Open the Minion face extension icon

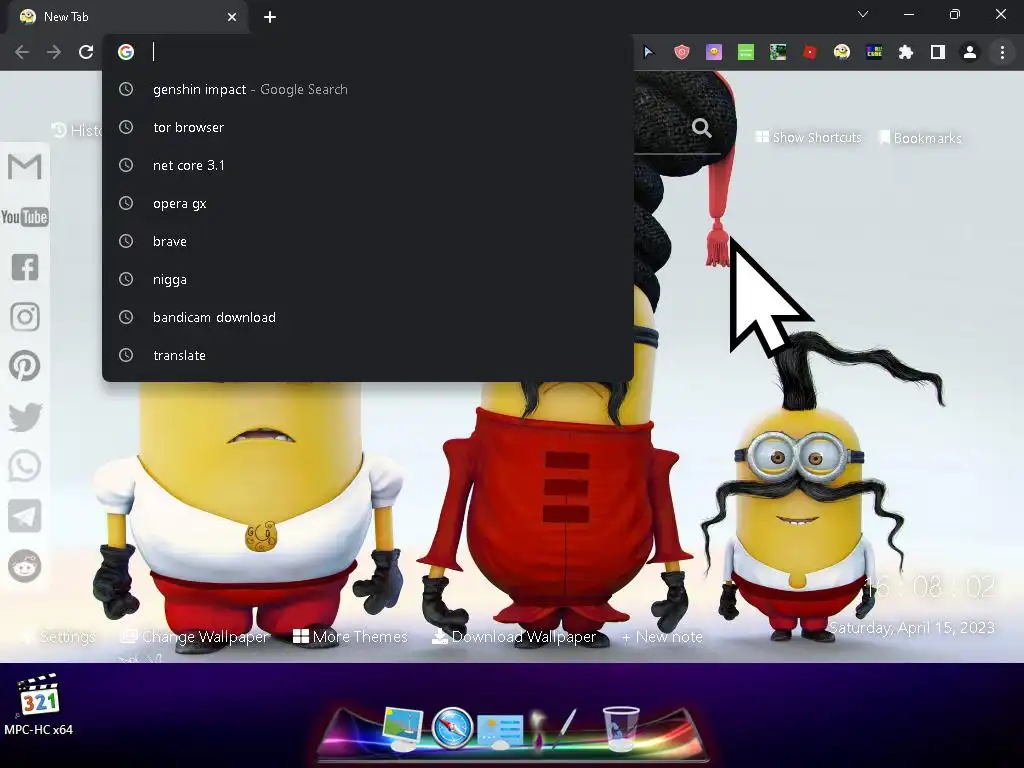[x=842, y=52]
